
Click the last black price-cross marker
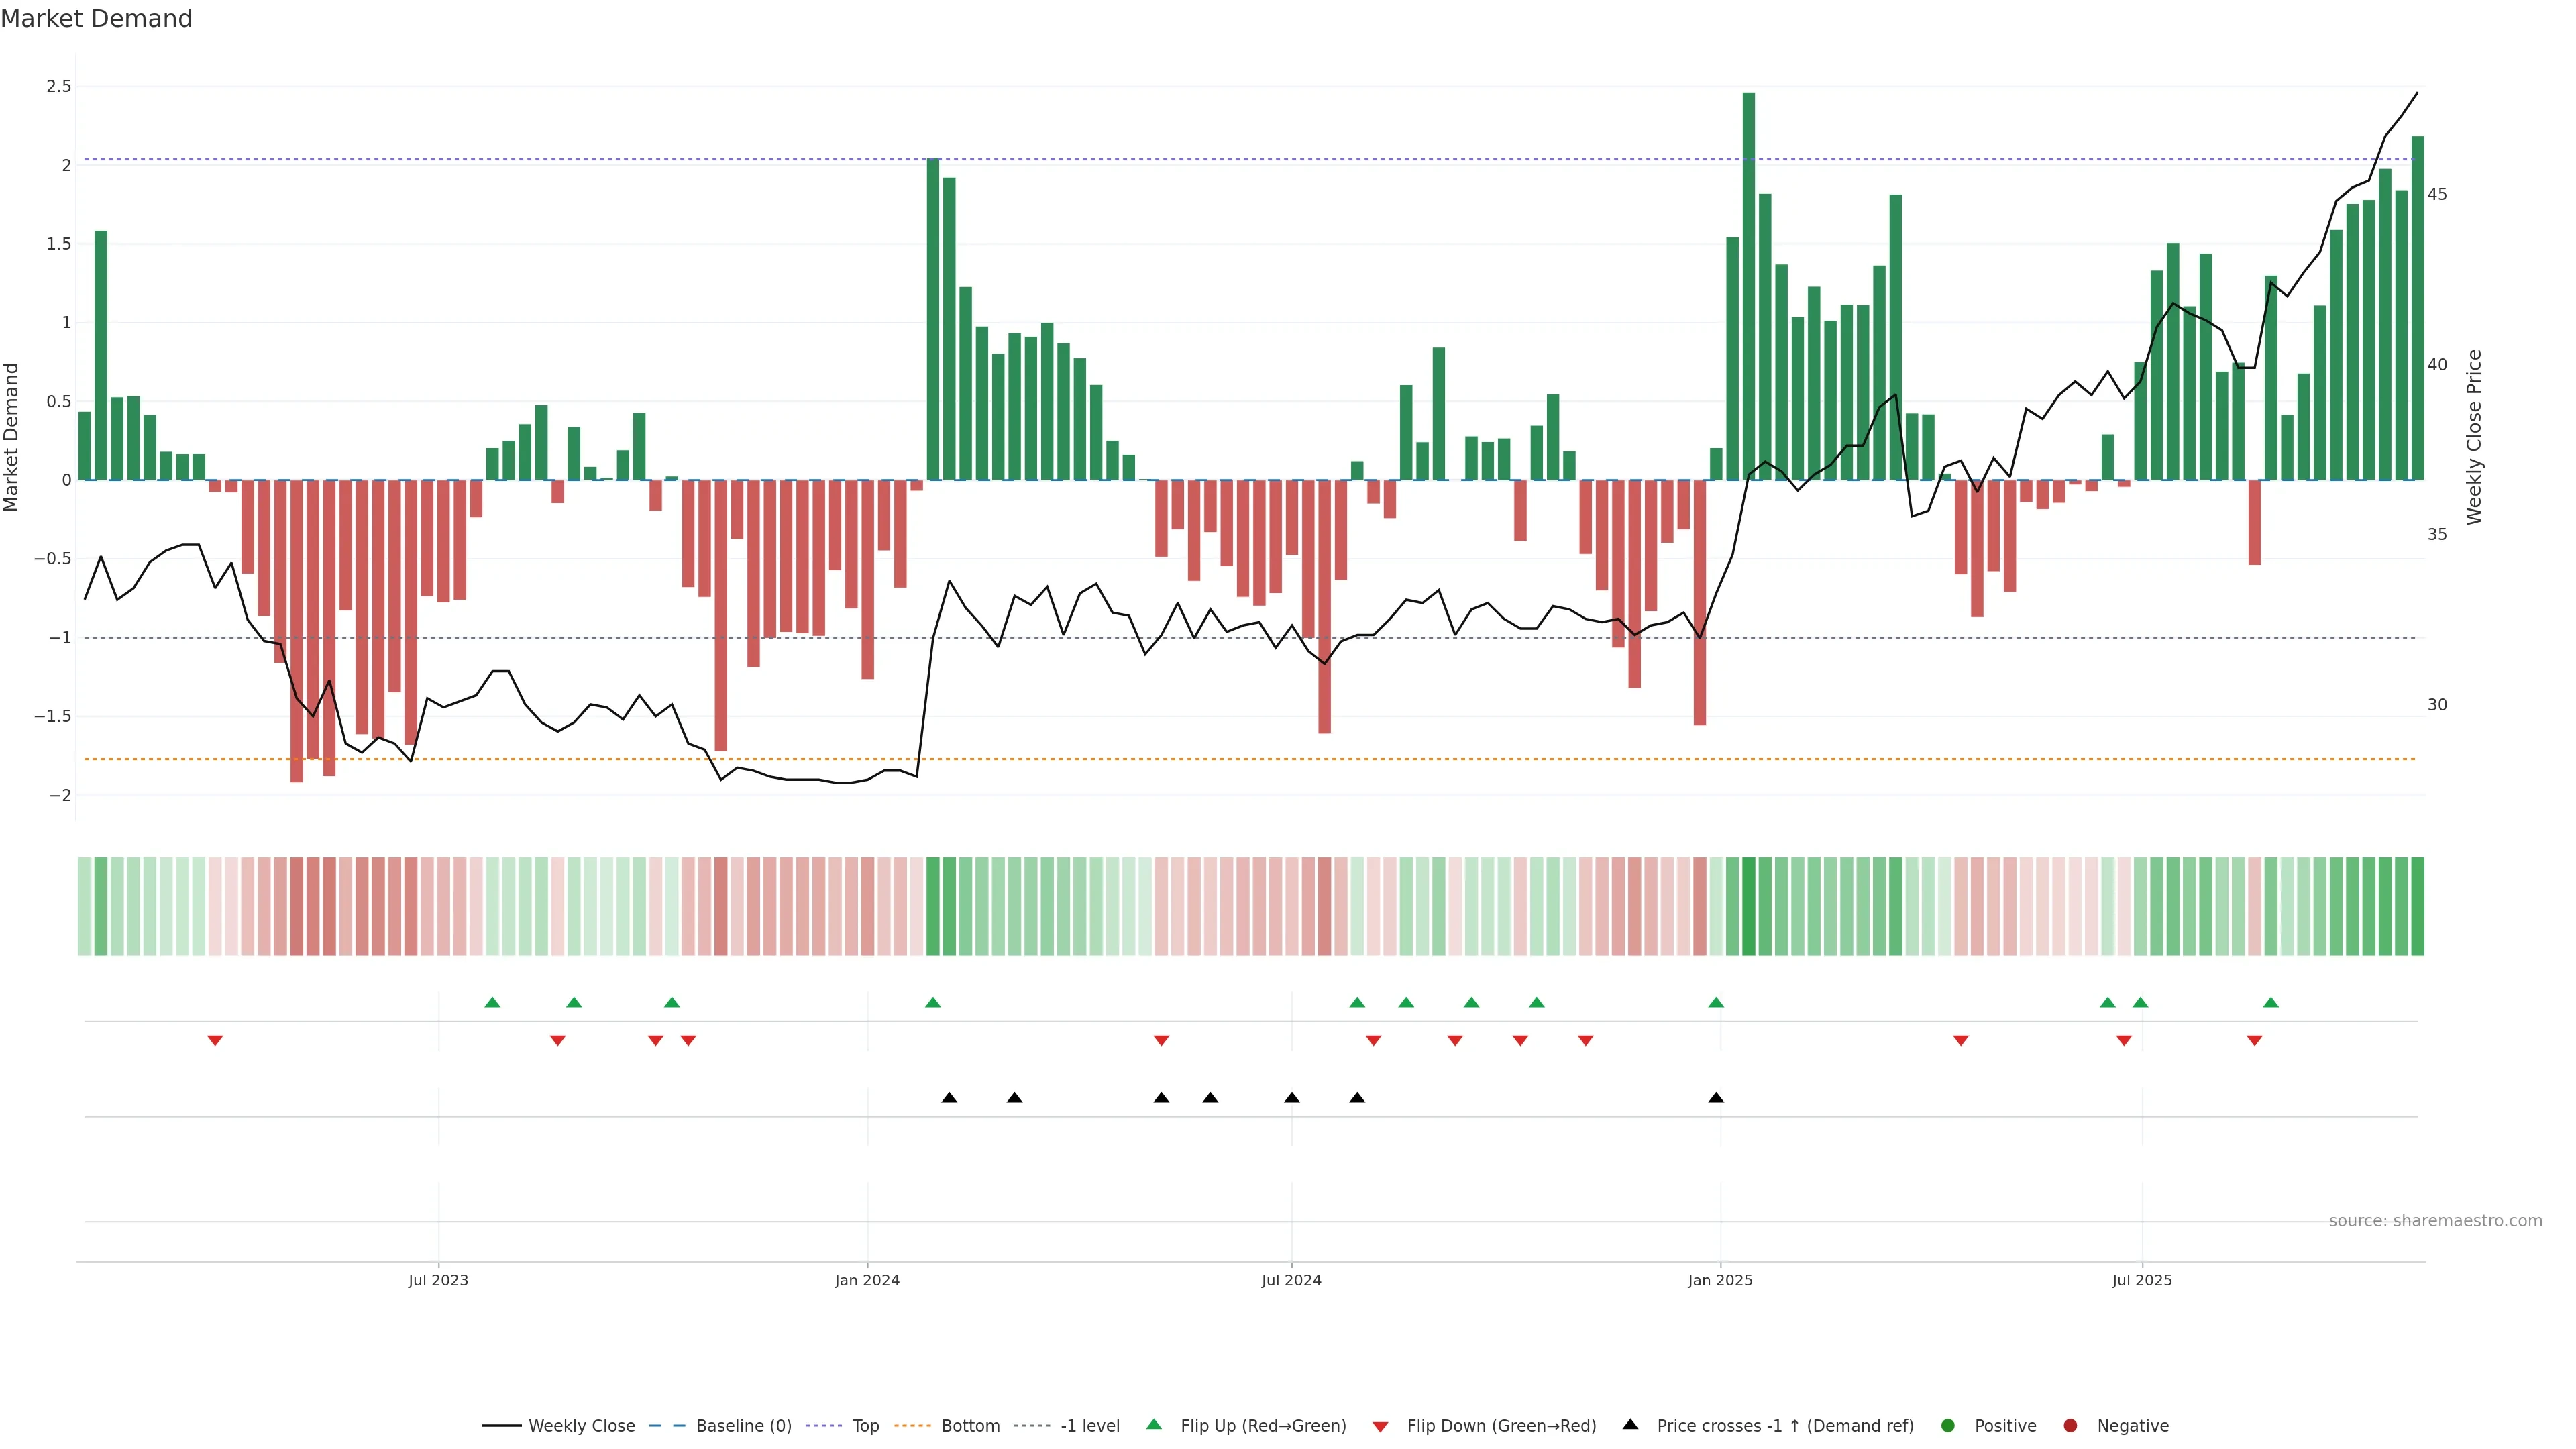coord(1716,1098)
